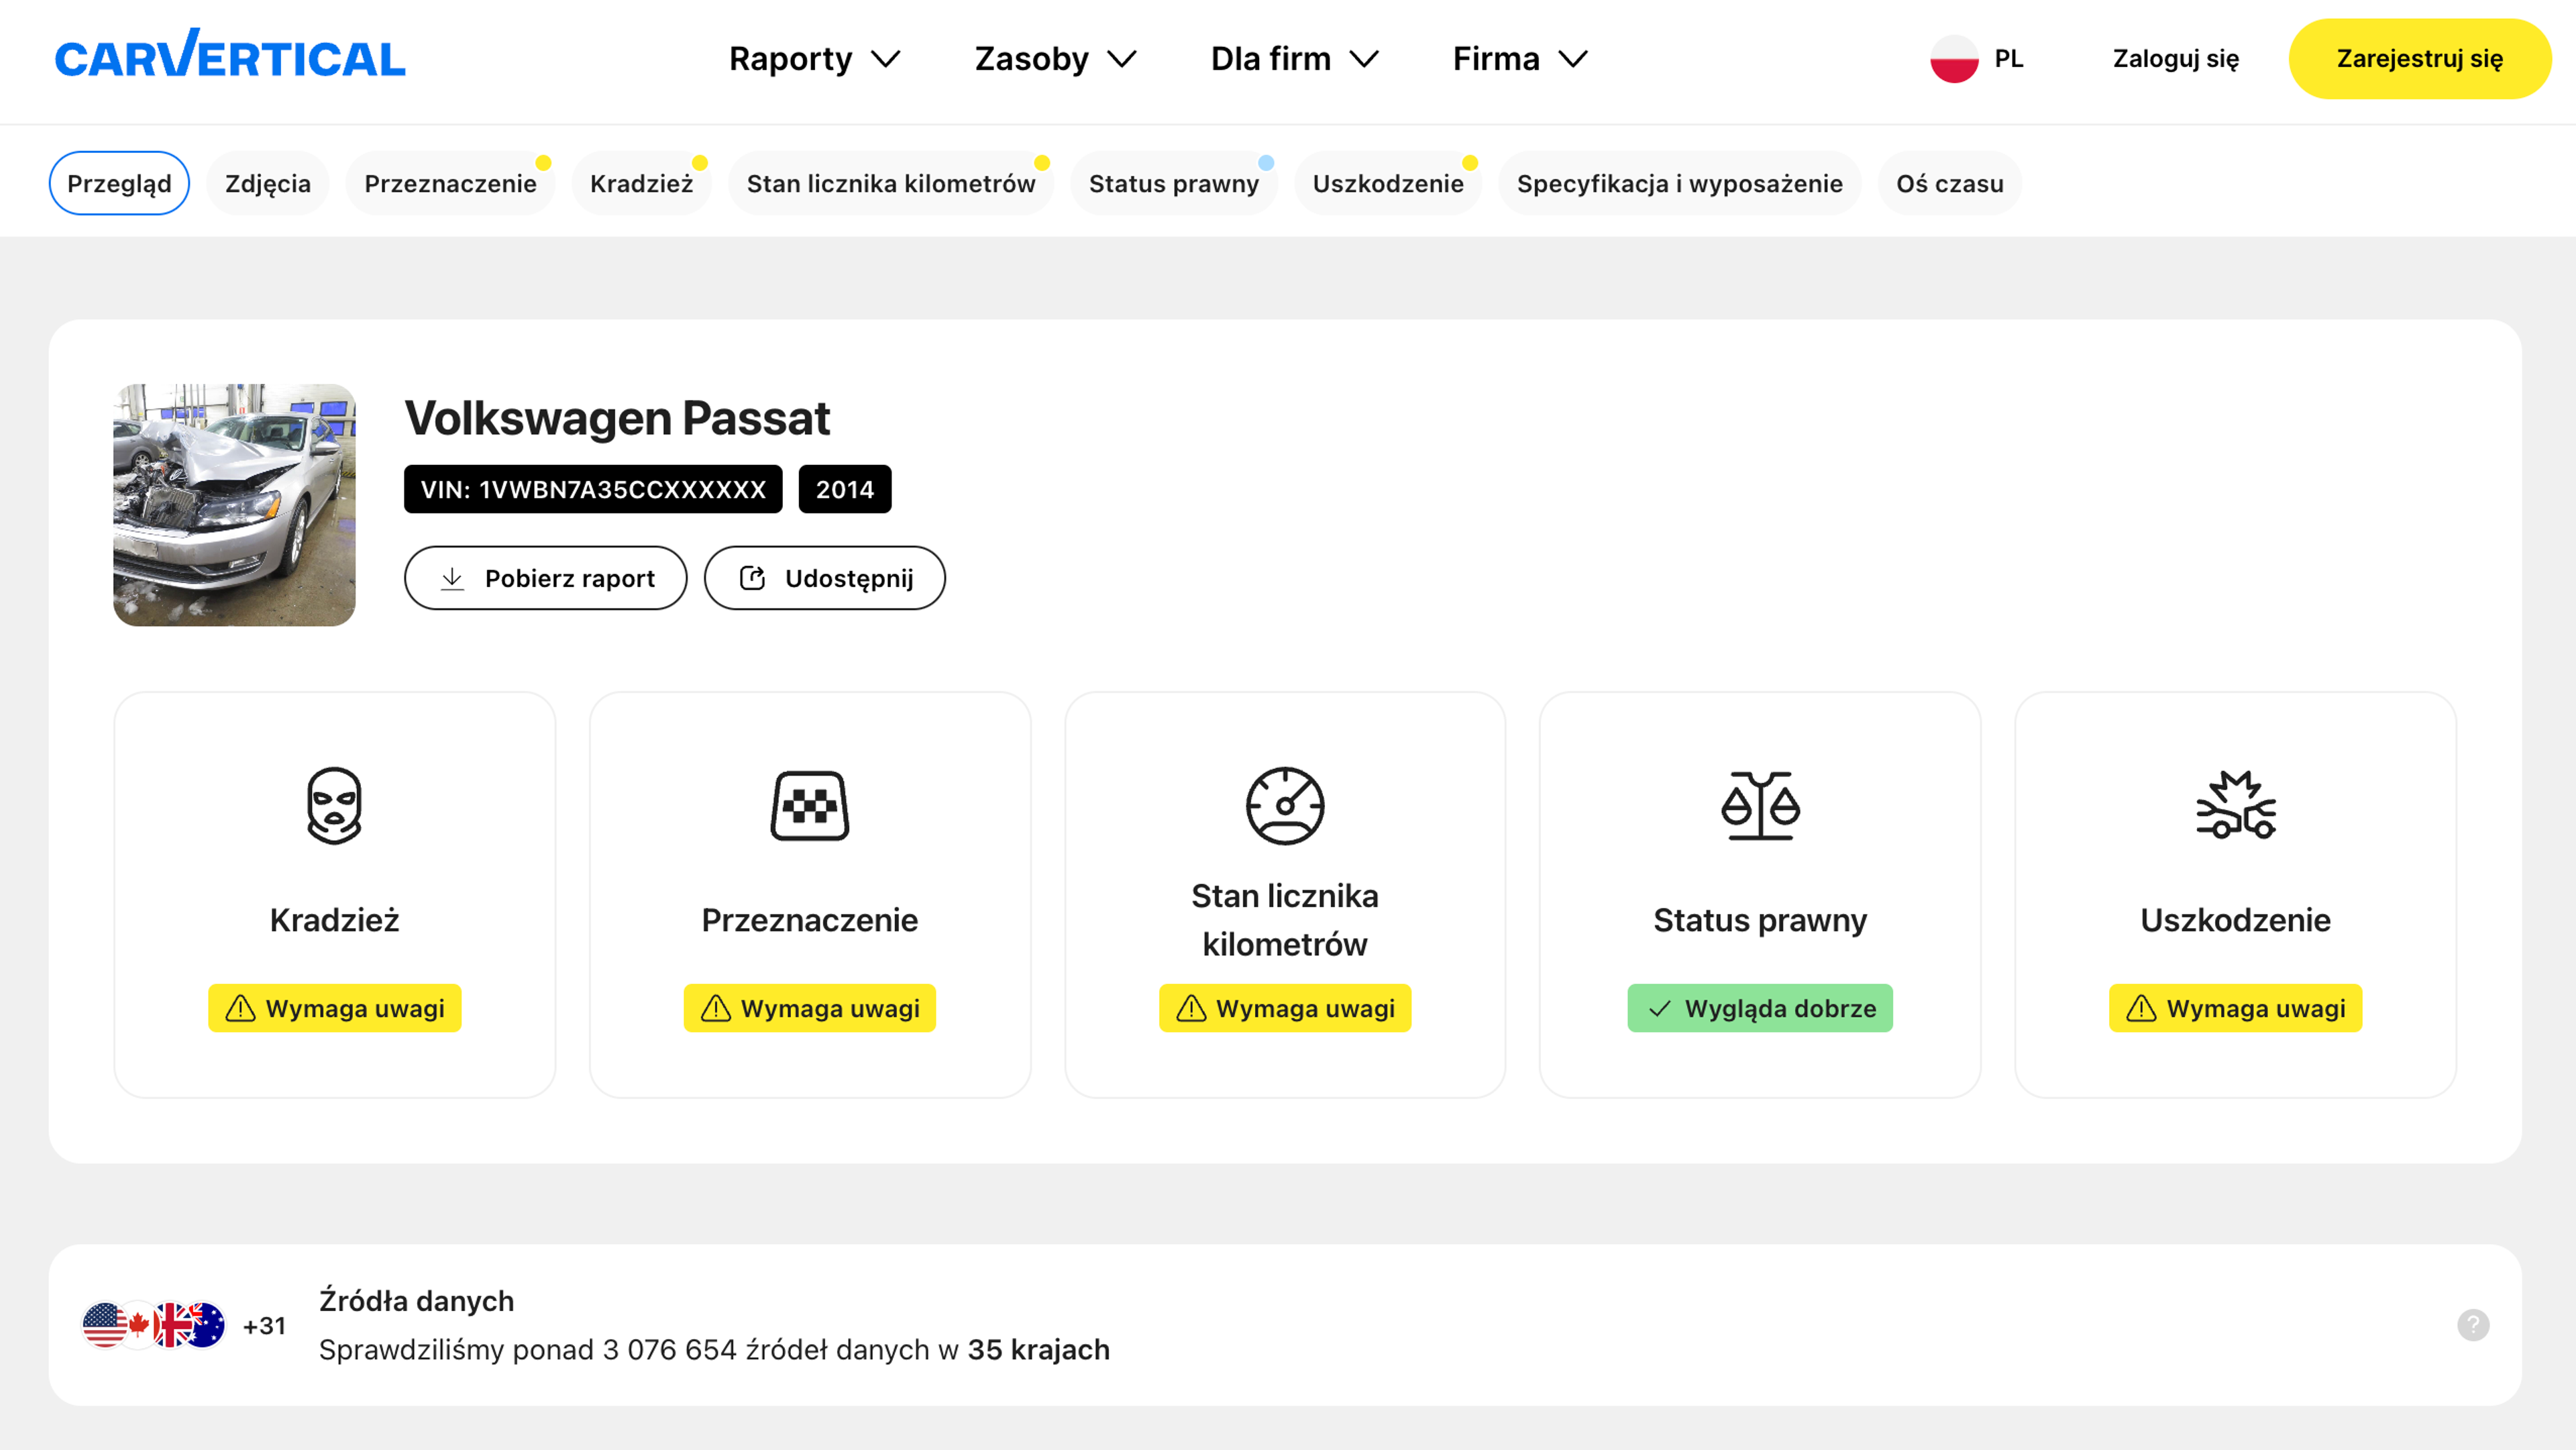Click the taxi checker icon for Przeznaczenie
The width and height of the screenshot is (2576, 1450).
tap(809, 806)
